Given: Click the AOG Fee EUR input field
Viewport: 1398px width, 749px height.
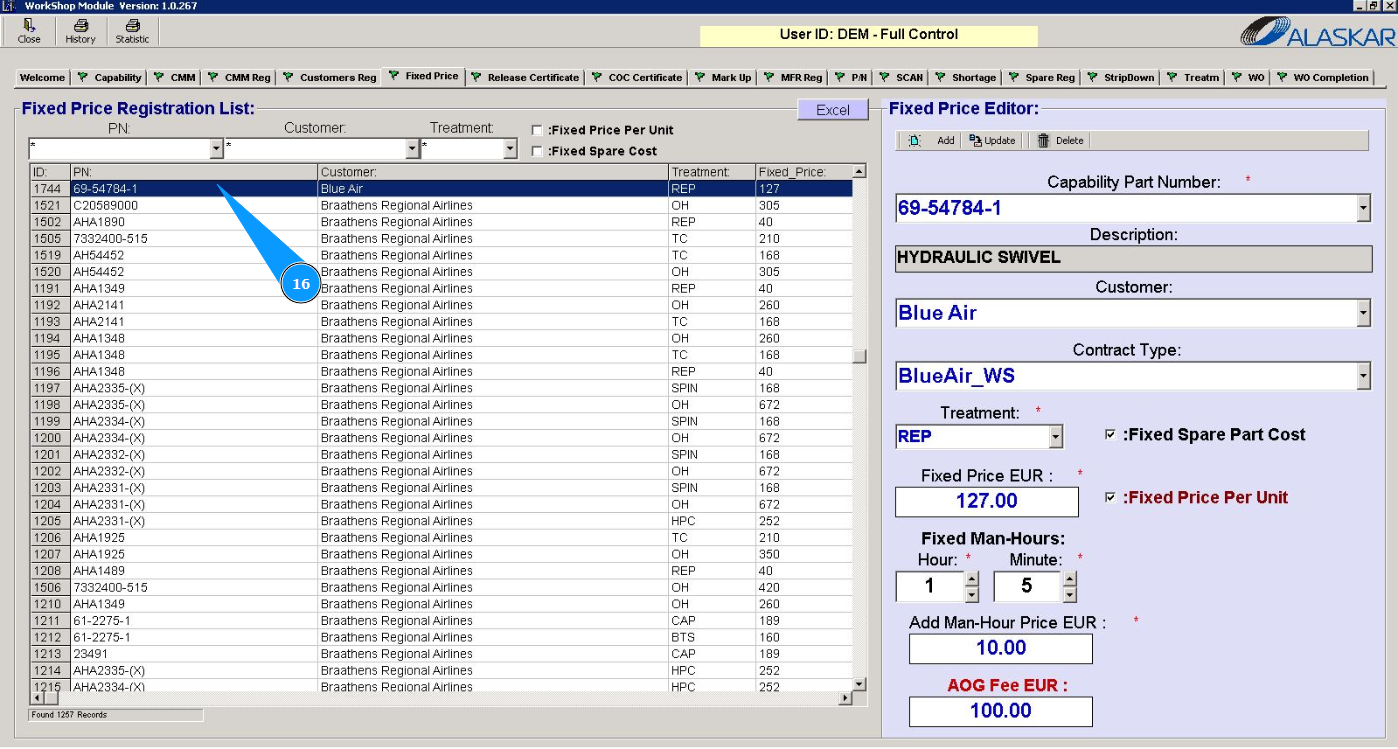Looking at the screenshot, I should coord(1000,711).
